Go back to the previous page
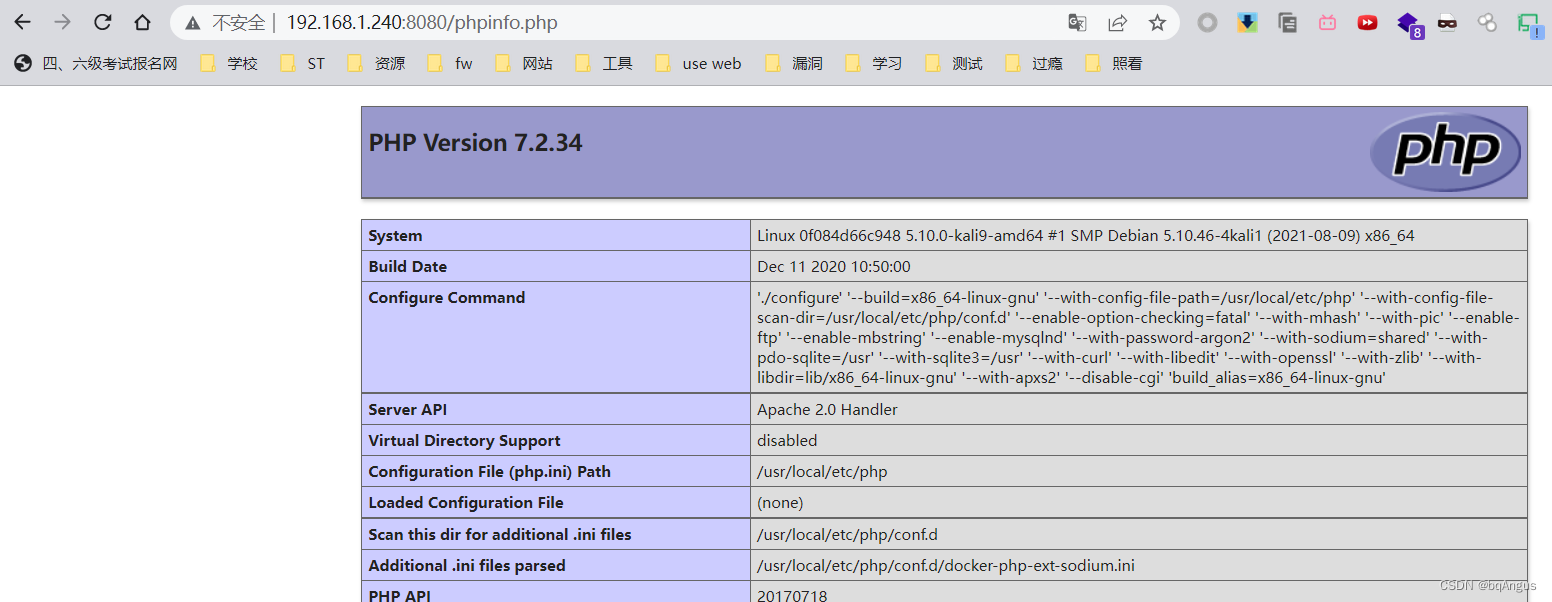This screenshot has height=602, width=1552. (x=22, y=22)
